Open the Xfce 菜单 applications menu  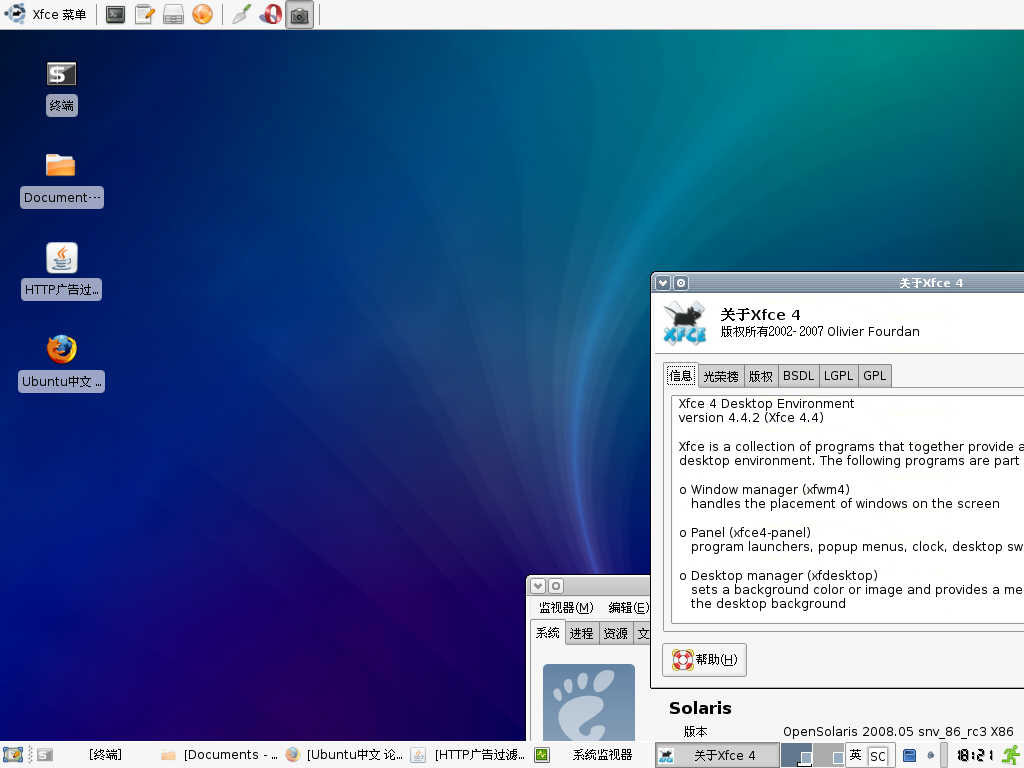point(46,14)
